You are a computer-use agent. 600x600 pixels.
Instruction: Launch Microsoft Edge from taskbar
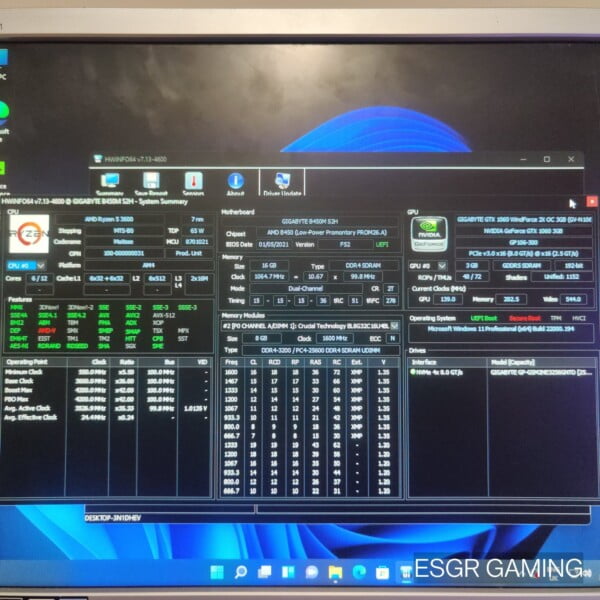point(359,572)
